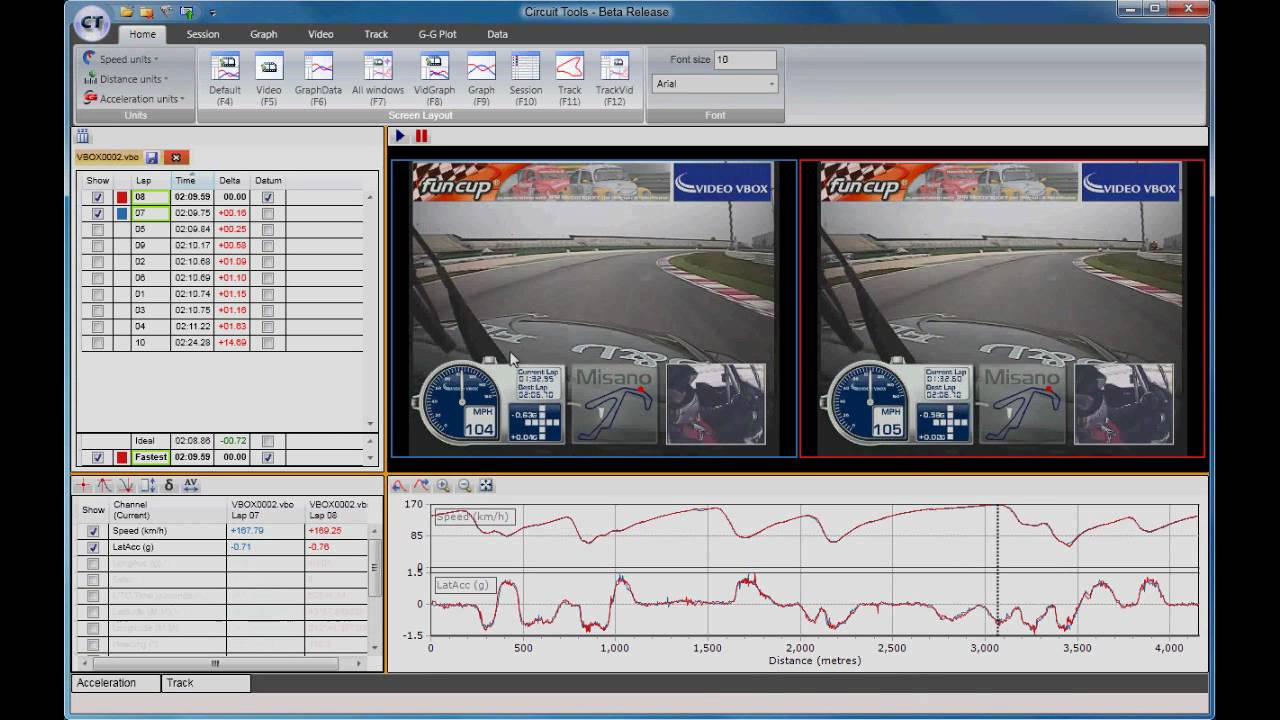Switch to the G-G Plot ribbon tab
The width and height of the screenshot is (1280, 720).
pyautogui.click(x=437, y=34)
